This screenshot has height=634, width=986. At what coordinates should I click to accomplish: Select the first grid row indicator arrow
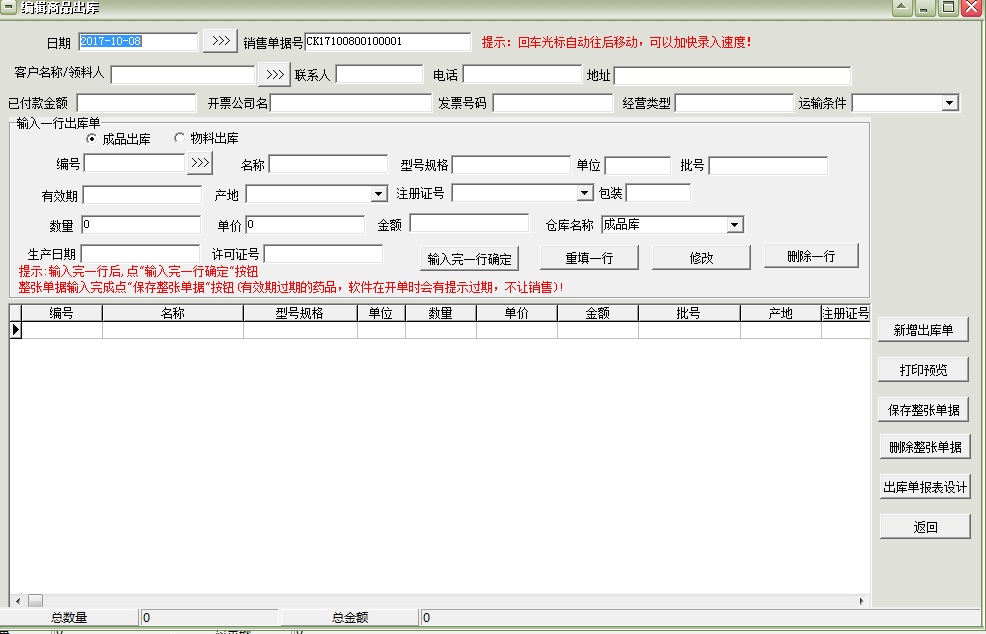tap(16, 330)
